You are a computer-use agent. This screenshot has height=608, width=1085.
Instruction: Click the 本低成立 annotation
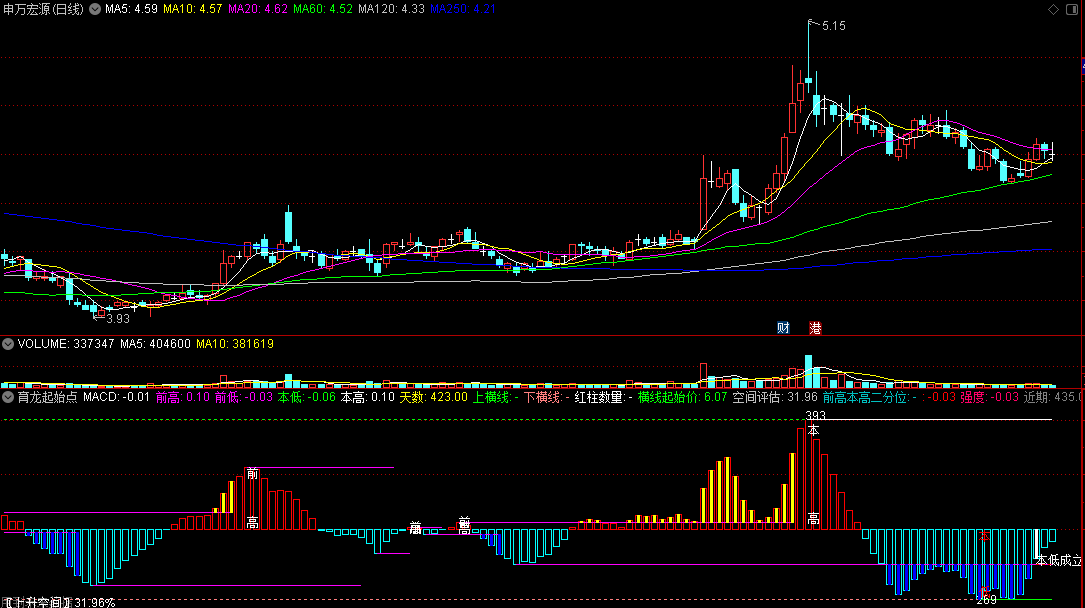(1059, 560)
